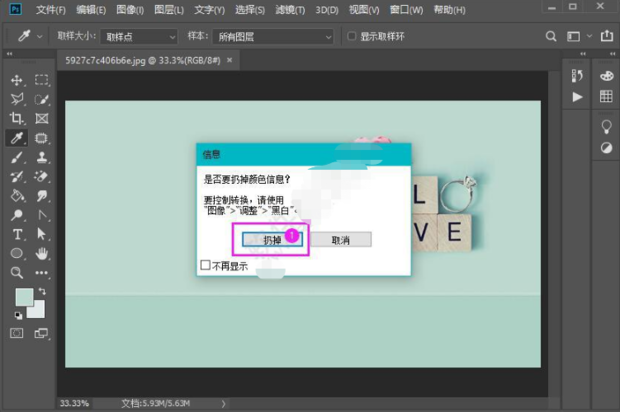Open the 帮助(H) menu

tap(449, 9)
